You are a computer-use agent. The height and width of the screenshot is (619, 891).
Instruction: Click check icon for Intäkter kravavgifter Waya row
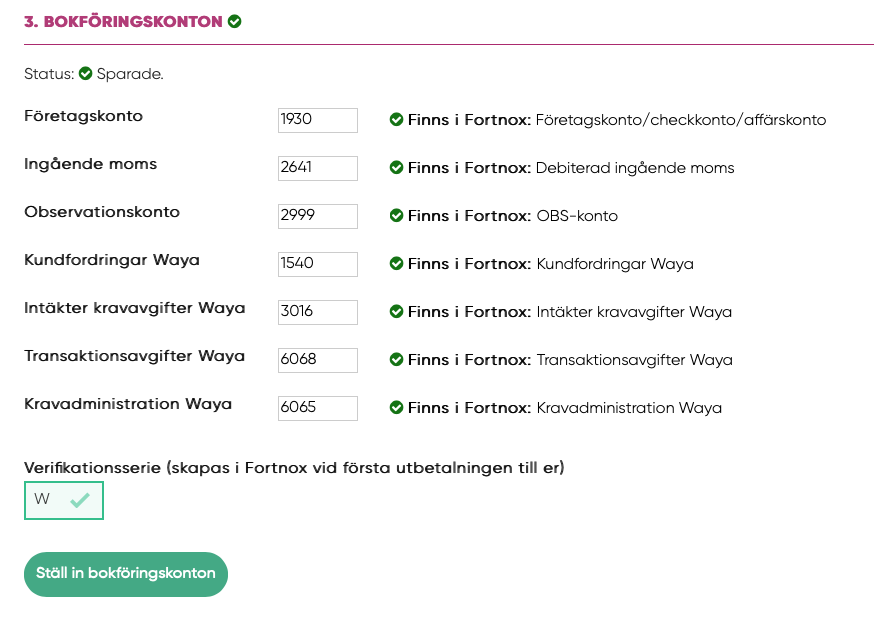tap(396, 311)
